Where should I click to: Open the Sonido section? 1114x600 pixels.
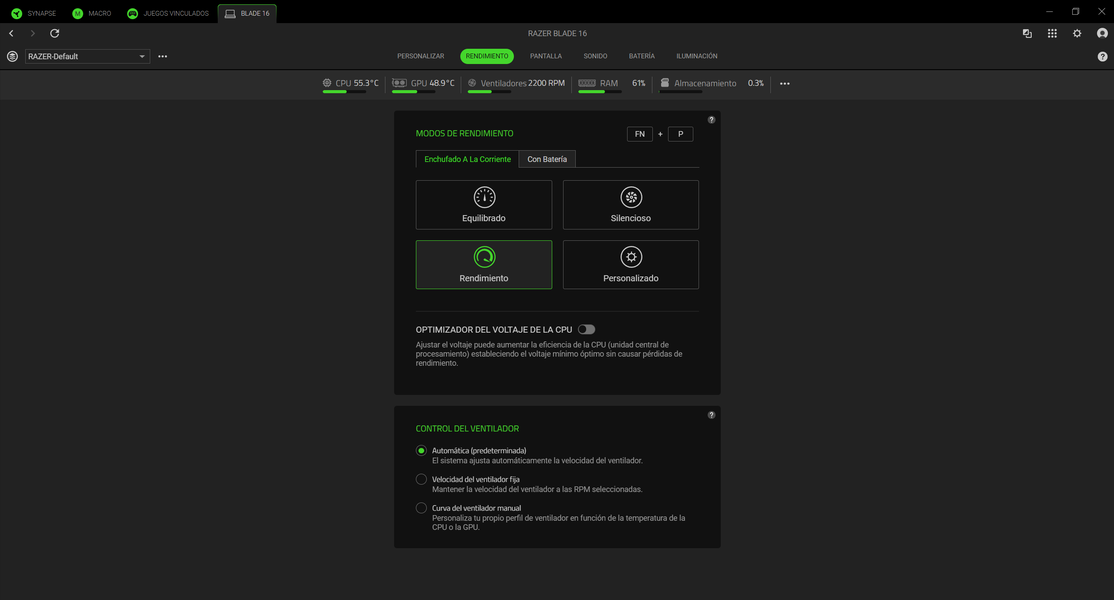click(x=595, y=56)
